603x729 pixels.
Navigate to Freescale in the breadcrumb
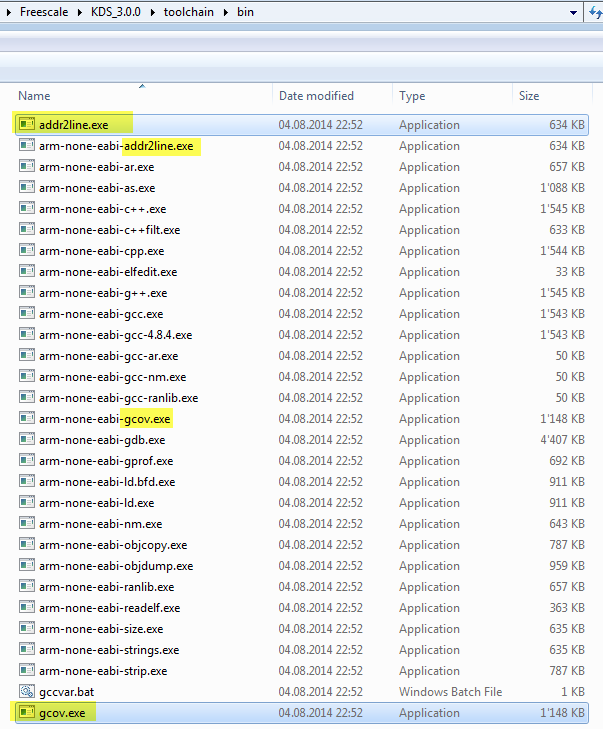tap(45, 13)
